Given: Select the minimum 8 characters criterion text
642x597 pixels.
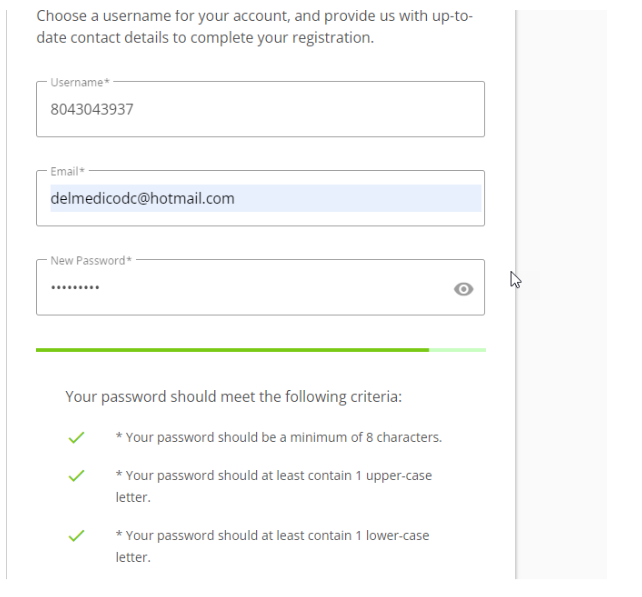Looking at the screenshot, I should (278, 438).
